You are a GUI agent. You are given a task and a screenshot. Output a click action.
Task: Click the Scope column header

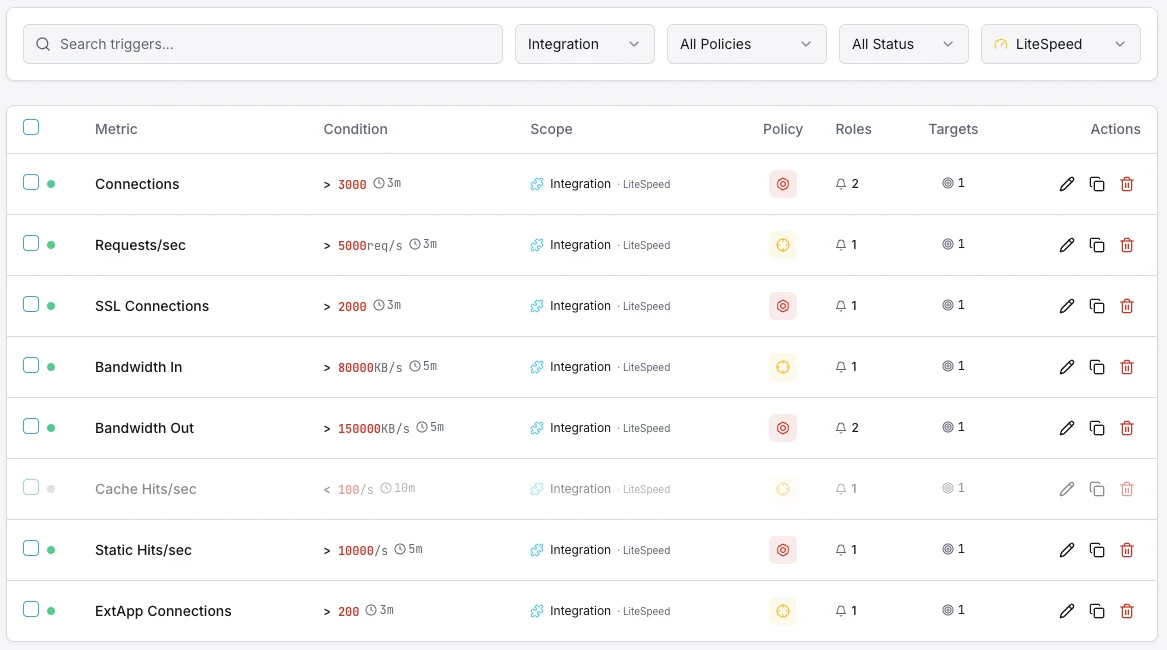[551, 129]
